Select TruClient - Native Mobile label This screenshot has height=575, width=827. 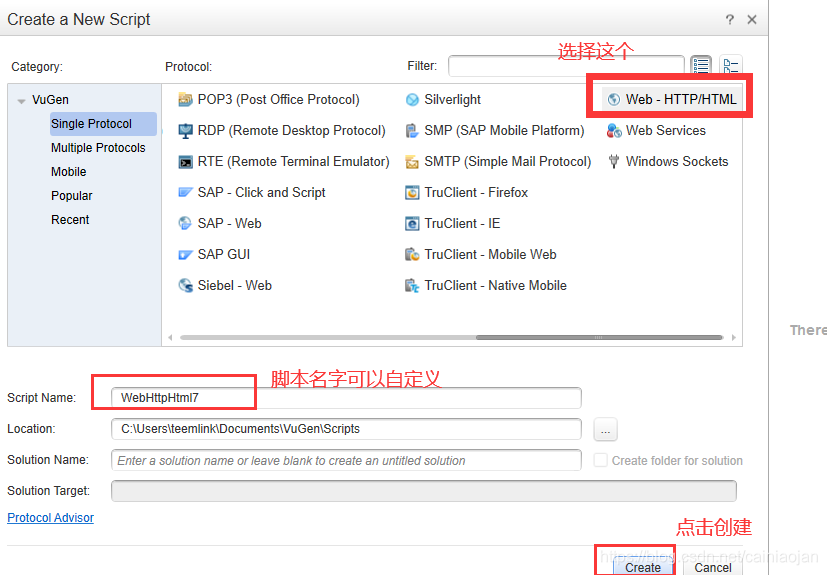pyautogui.click(x=496, y=285)
